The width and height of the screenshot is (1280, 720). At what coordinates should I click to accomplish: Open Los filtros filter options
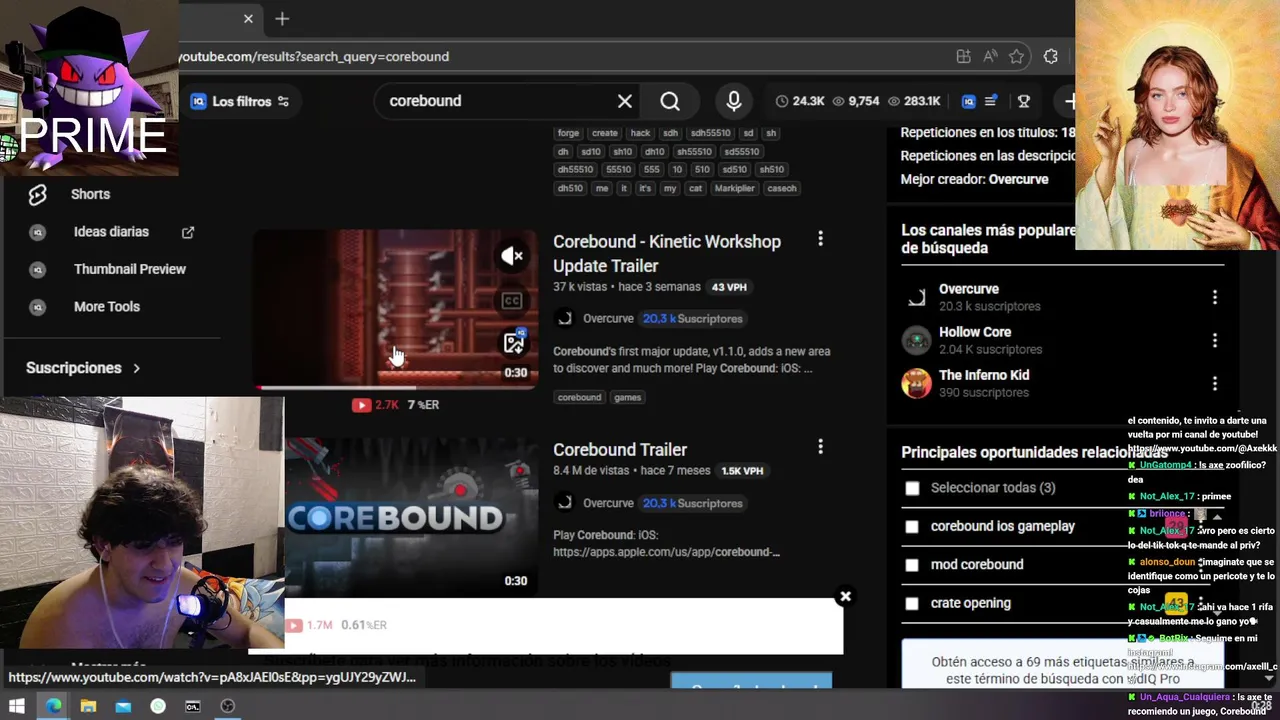click(240, 101)
